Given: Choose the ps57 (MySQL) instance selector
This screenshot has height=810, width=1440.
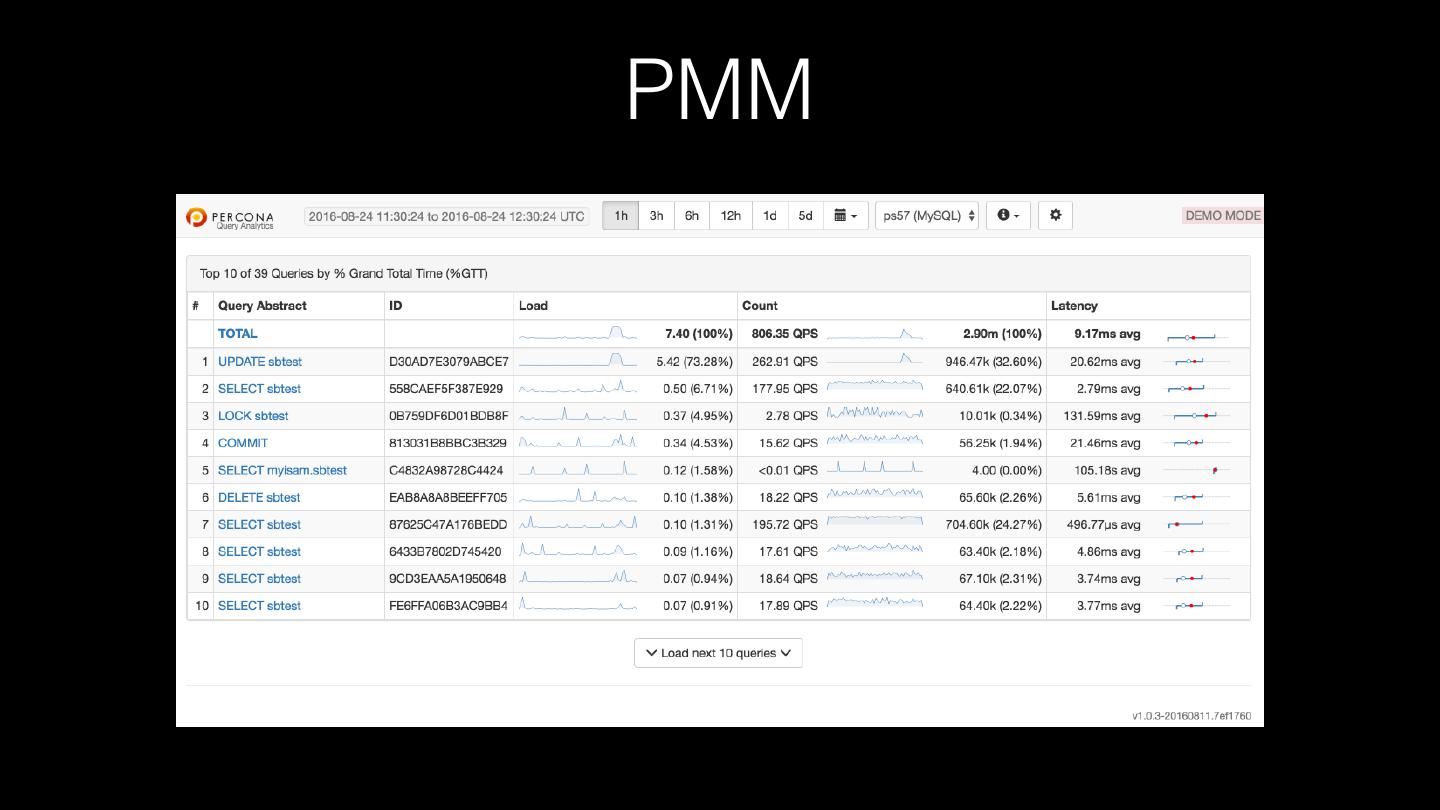Looking at the screenshot, I should pos(928,215).
